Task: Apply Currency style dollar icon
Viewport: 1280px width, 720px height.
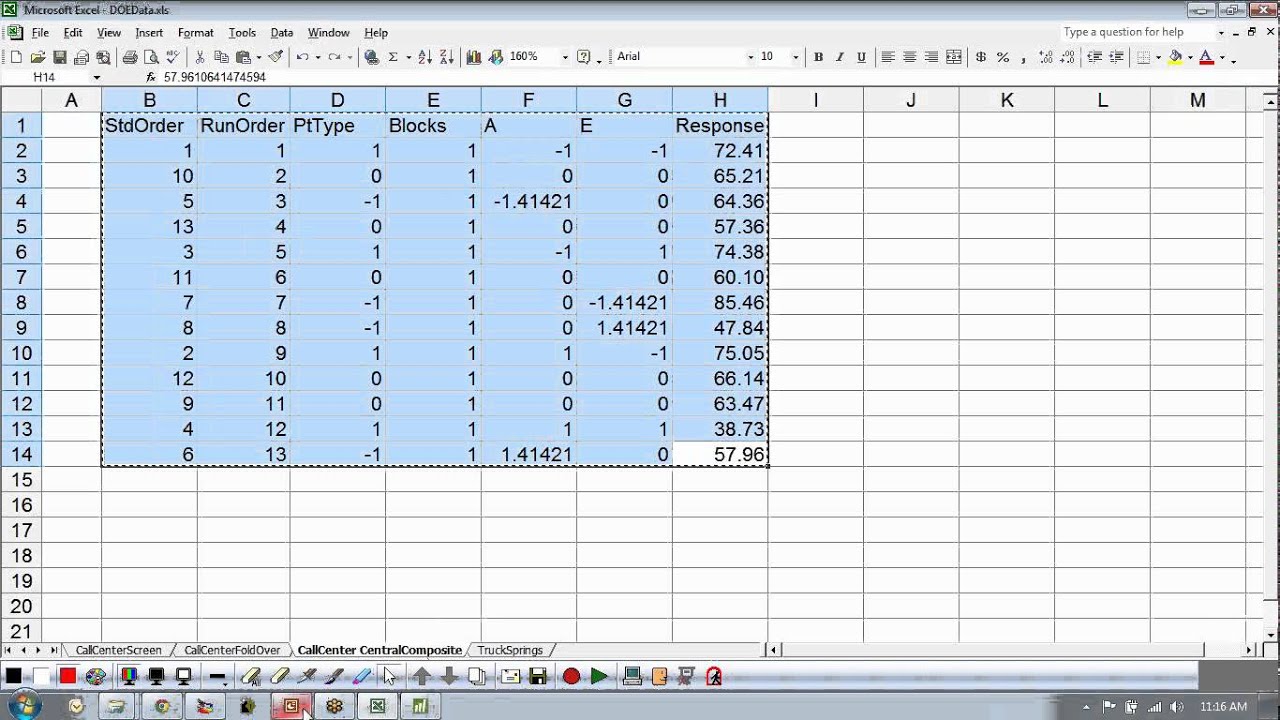Action: coord(981,57)
